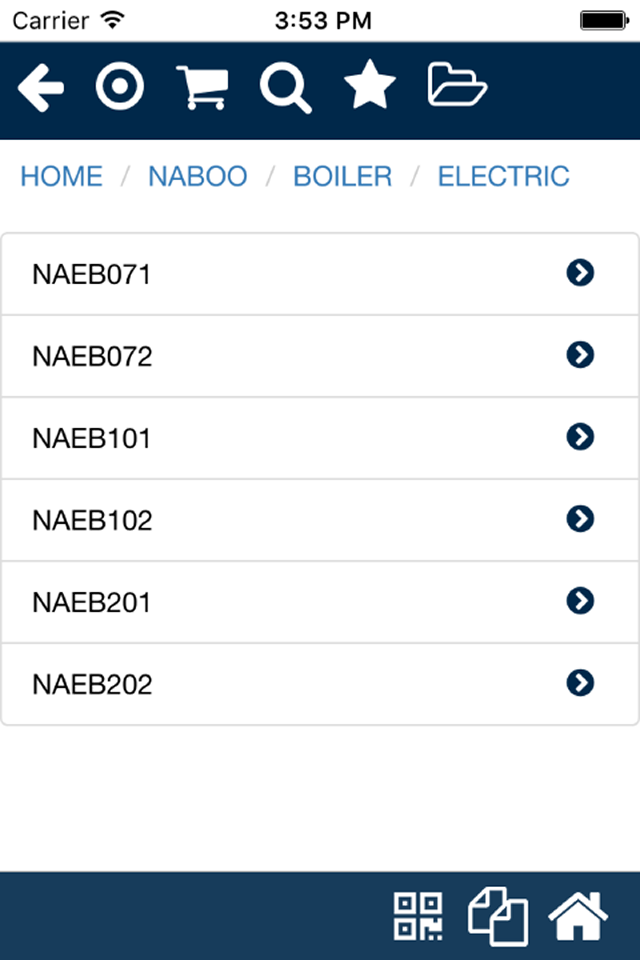Open the NAEB201 list item
The image size is (640, 960).
320,602
